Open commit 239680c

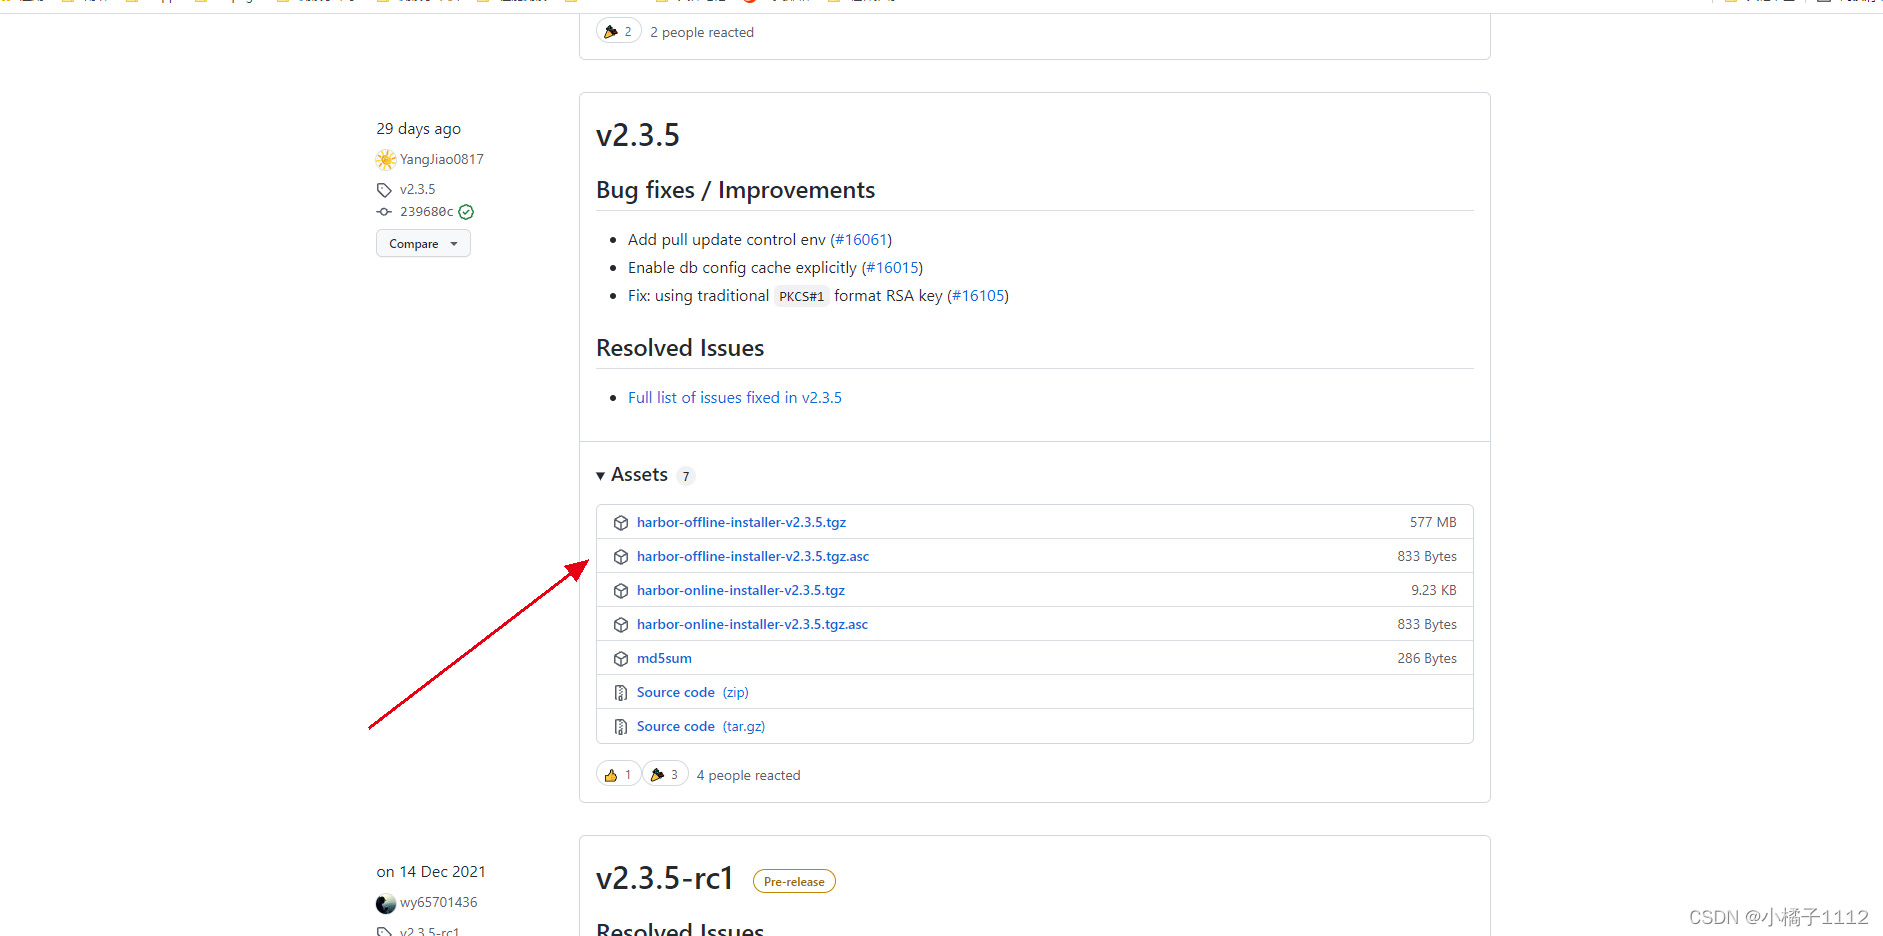point(427,212)
